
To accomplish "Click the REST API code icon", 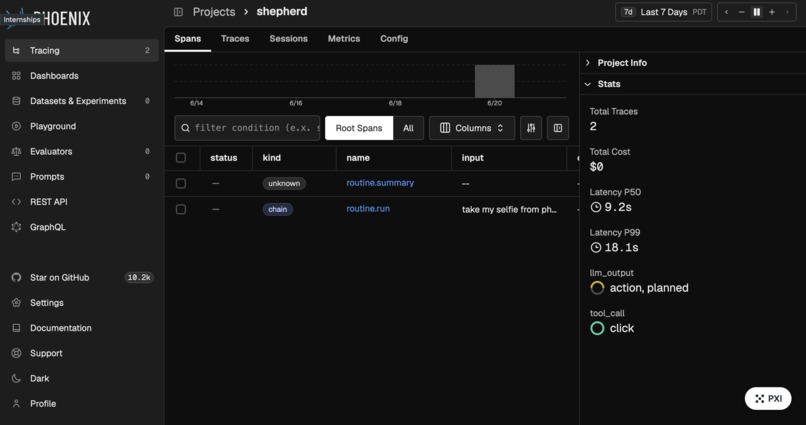I will 16,201.
